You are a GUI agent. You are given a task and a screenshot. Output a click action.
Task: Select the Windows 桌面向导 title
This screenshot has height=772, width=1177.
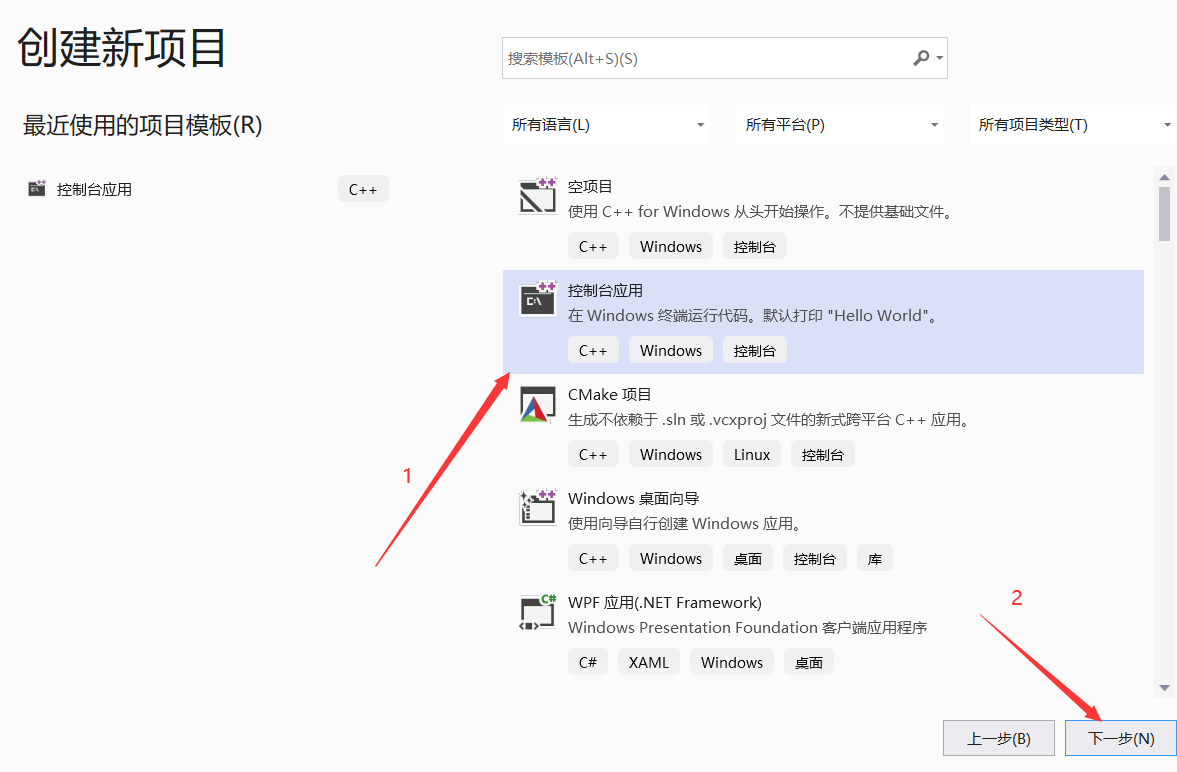tap(633, 499)
